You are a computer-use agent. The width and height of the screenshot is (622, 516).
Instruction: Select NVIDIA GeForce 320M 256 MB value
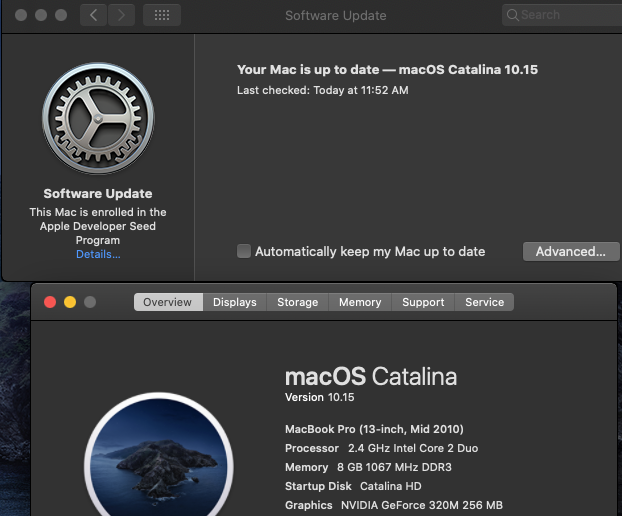tap(422, 505)
